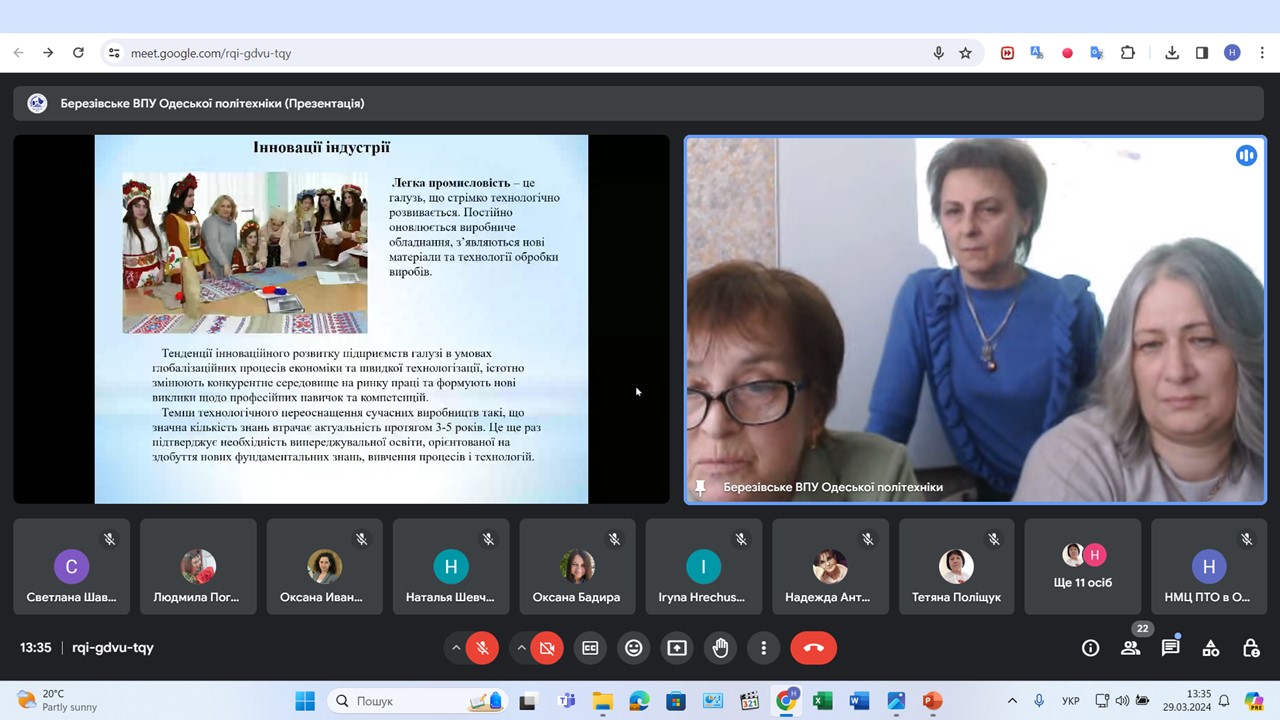The image size is (1280, 720).
Task: Show the people list with 22 participants
Action: 1131,648
